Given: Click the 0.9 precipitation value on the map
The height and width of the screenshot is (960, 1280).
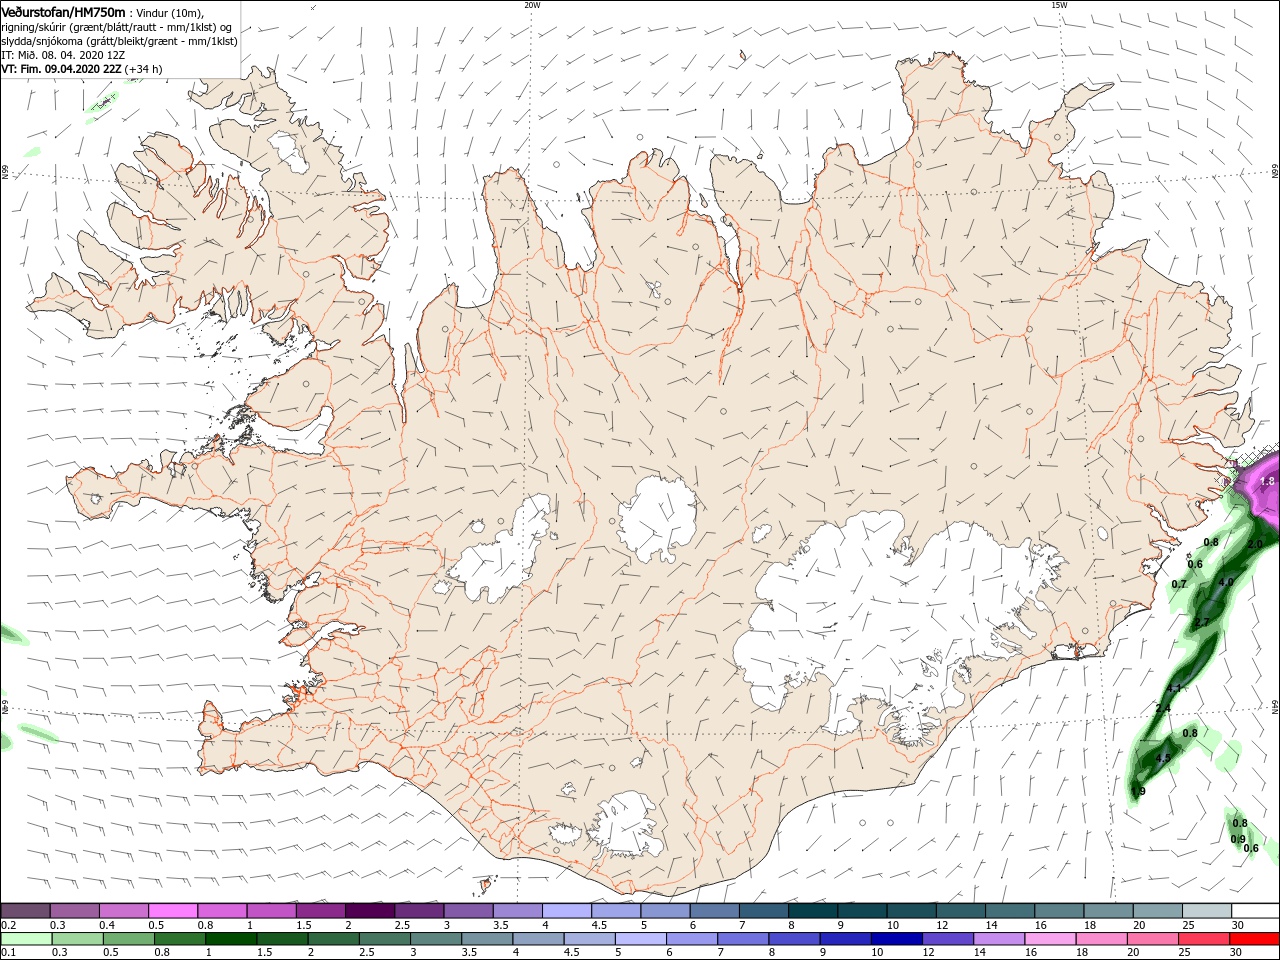Looking at the screenshot, I should (x=1238, y=839).
